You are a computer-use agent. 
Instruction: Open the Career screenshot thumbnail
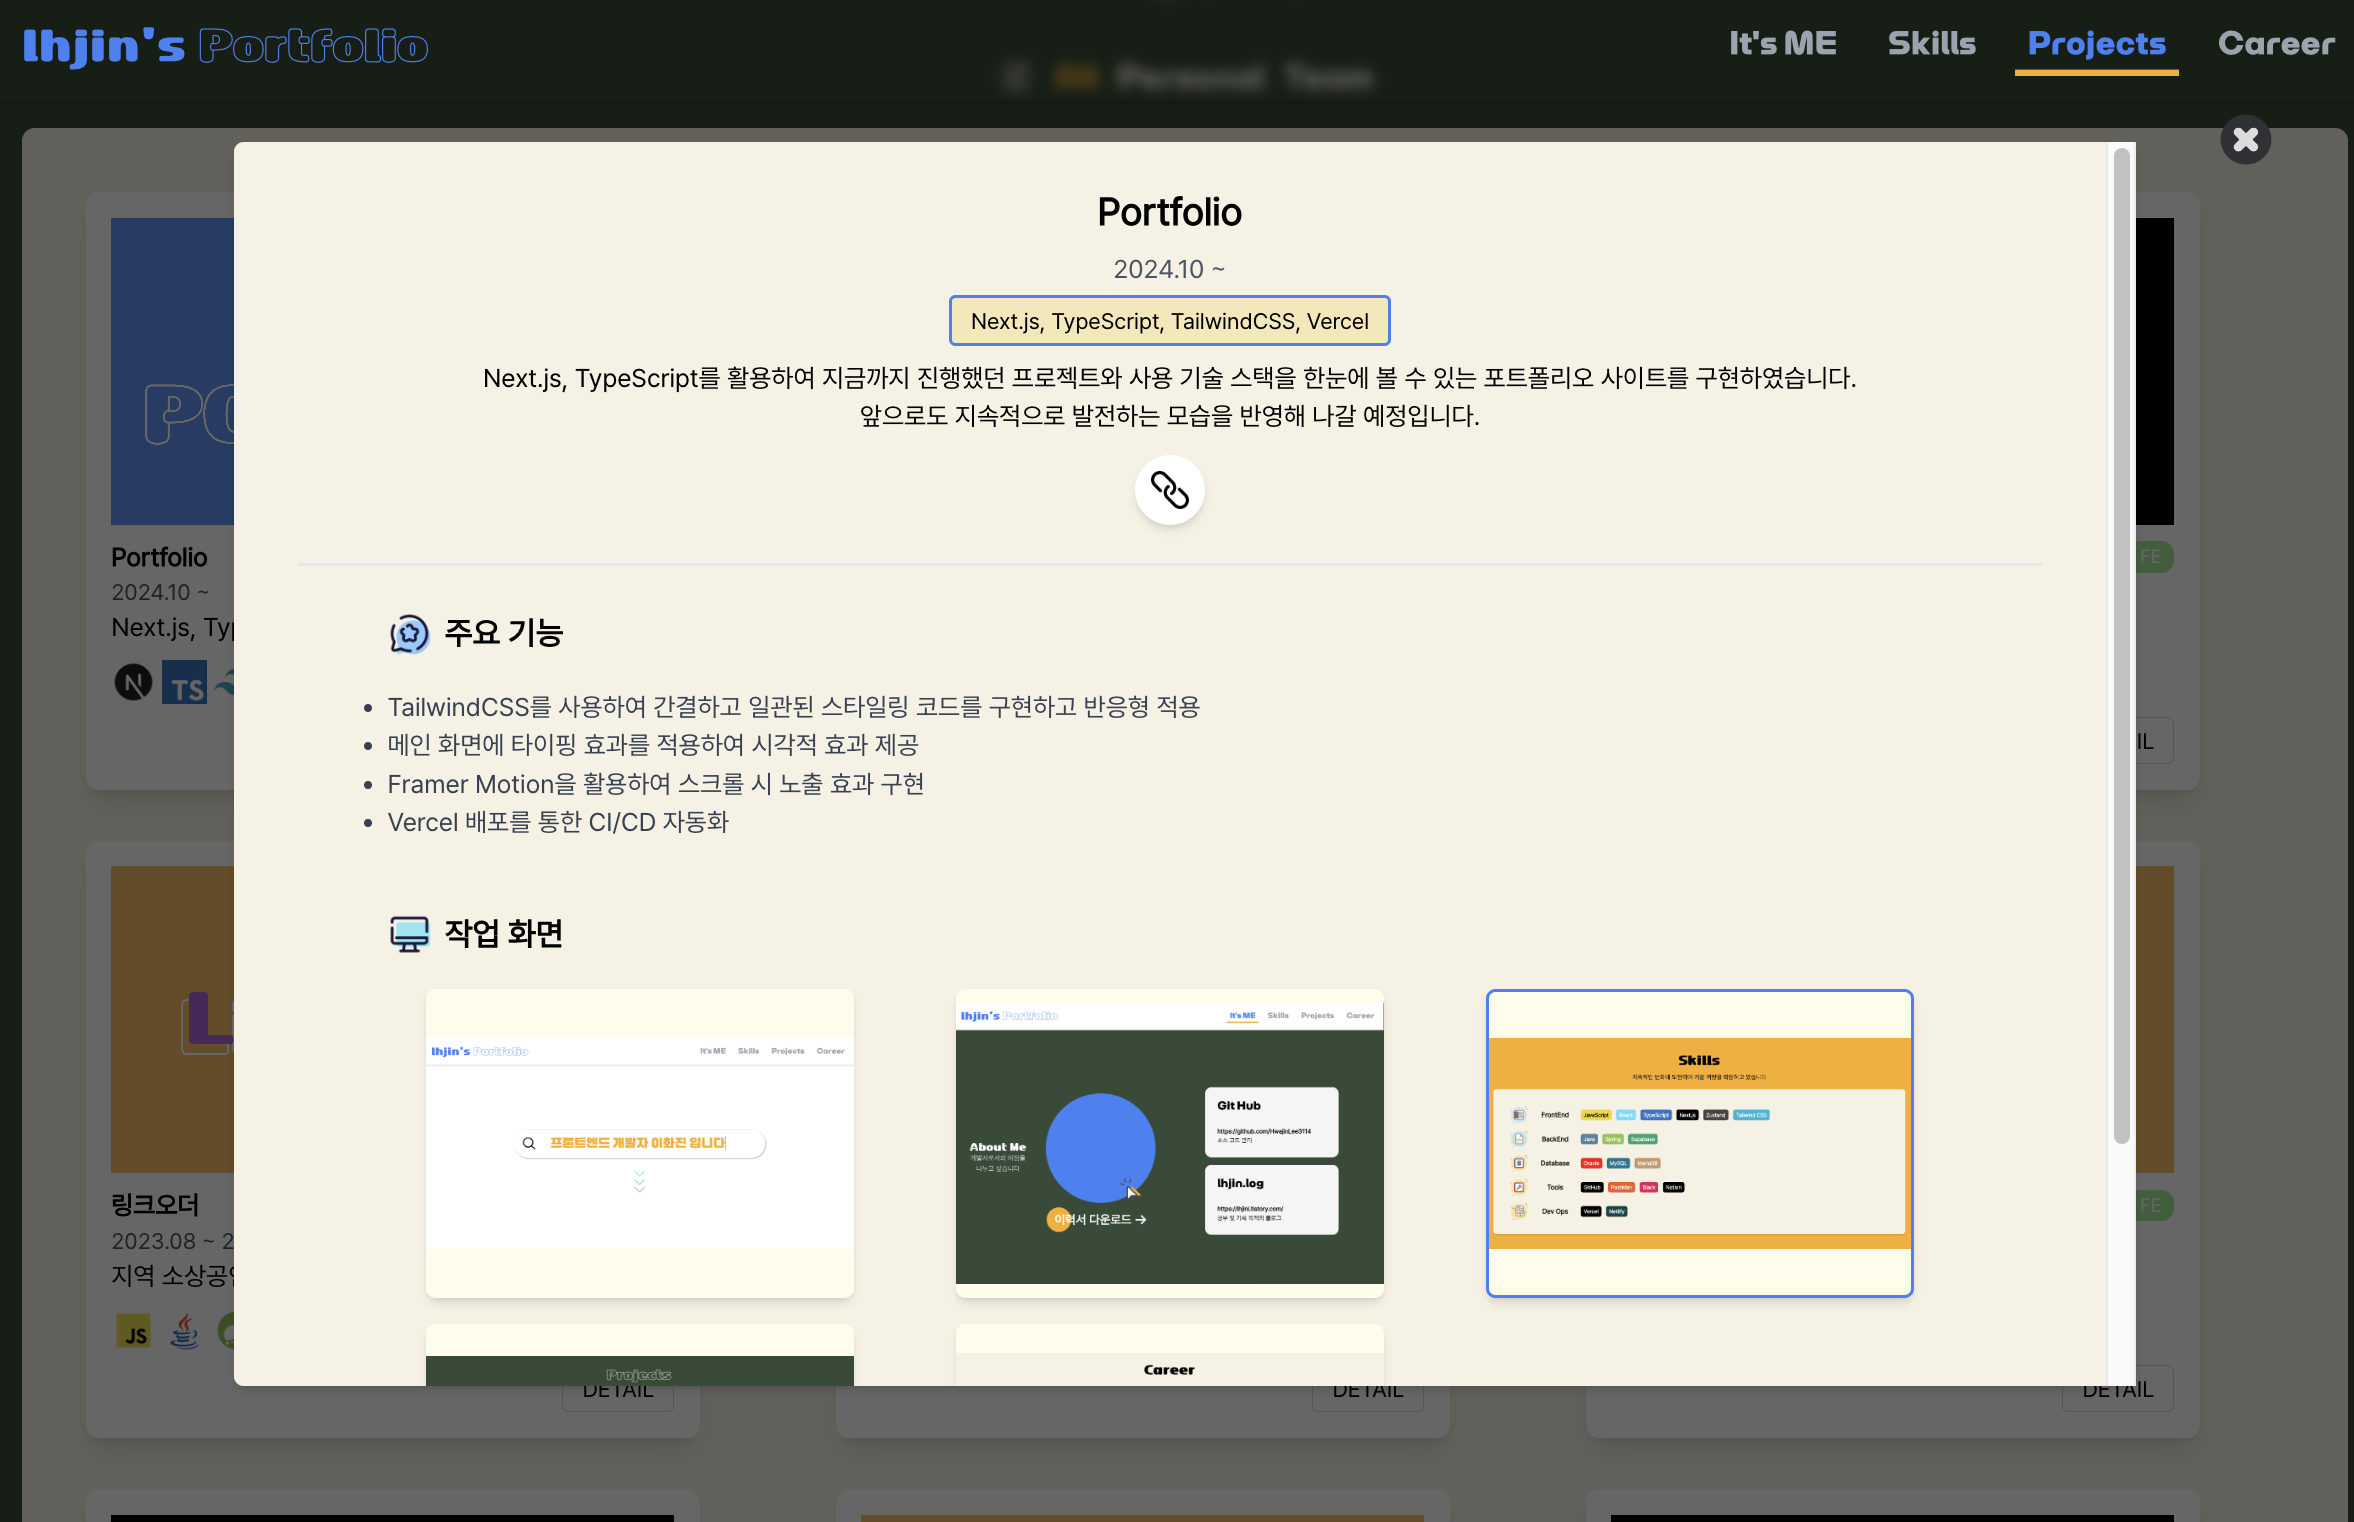pyautogui.click(x=1169, y=1355)
